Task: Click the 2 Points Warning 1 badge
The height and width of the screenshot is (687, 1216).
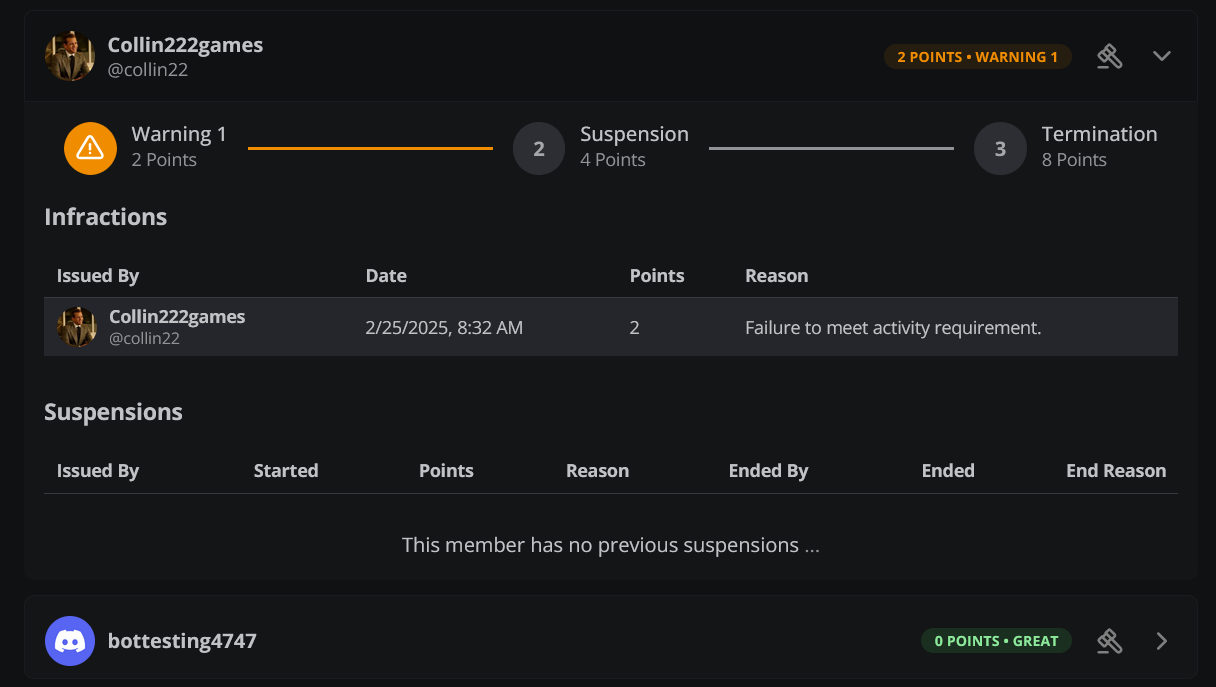Action: tap(977, 57)
